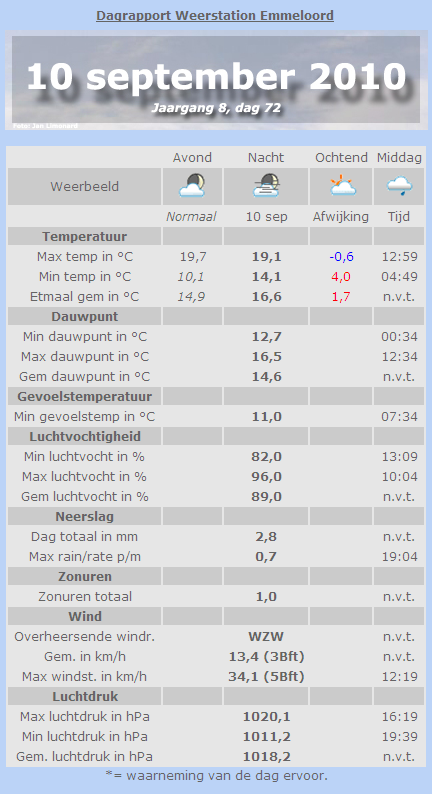Image resolution: width=432 pixels, height=794 pixels.
Task: Click the Max temp value 19,1
Action: coord(266,257)
